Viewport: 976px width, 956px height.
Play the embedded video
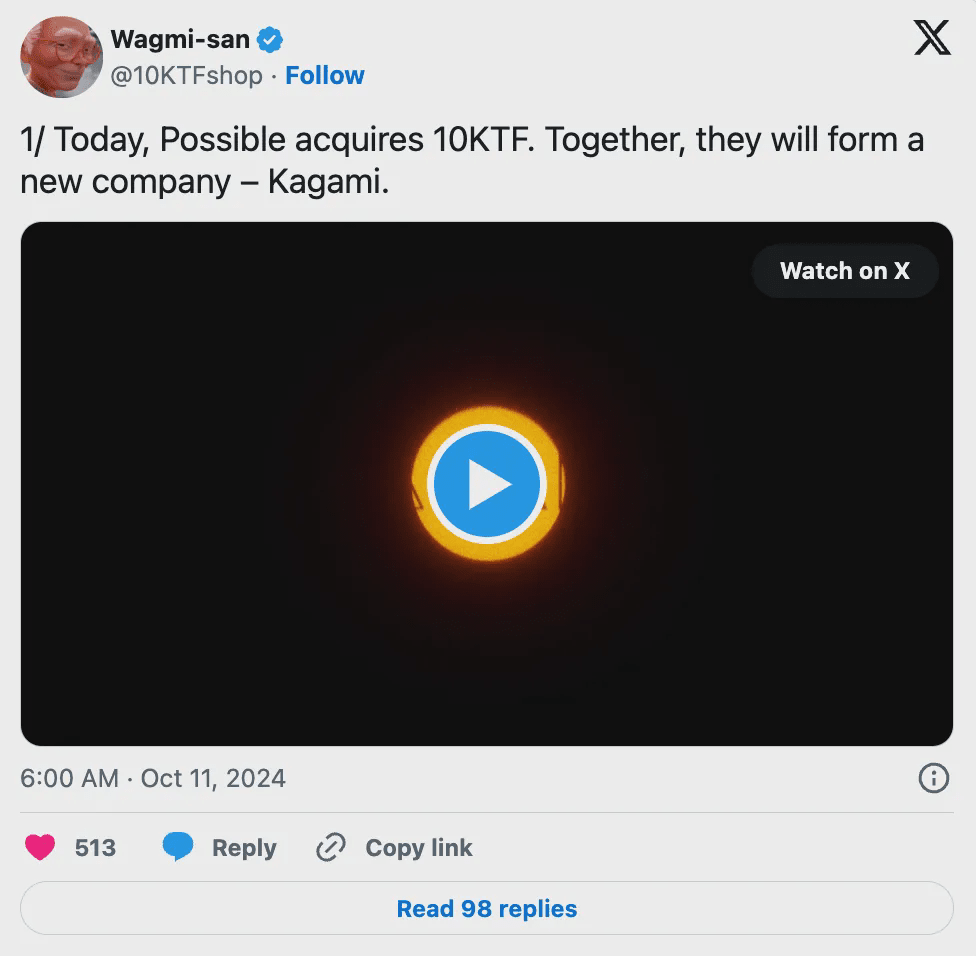click(487, 484)
